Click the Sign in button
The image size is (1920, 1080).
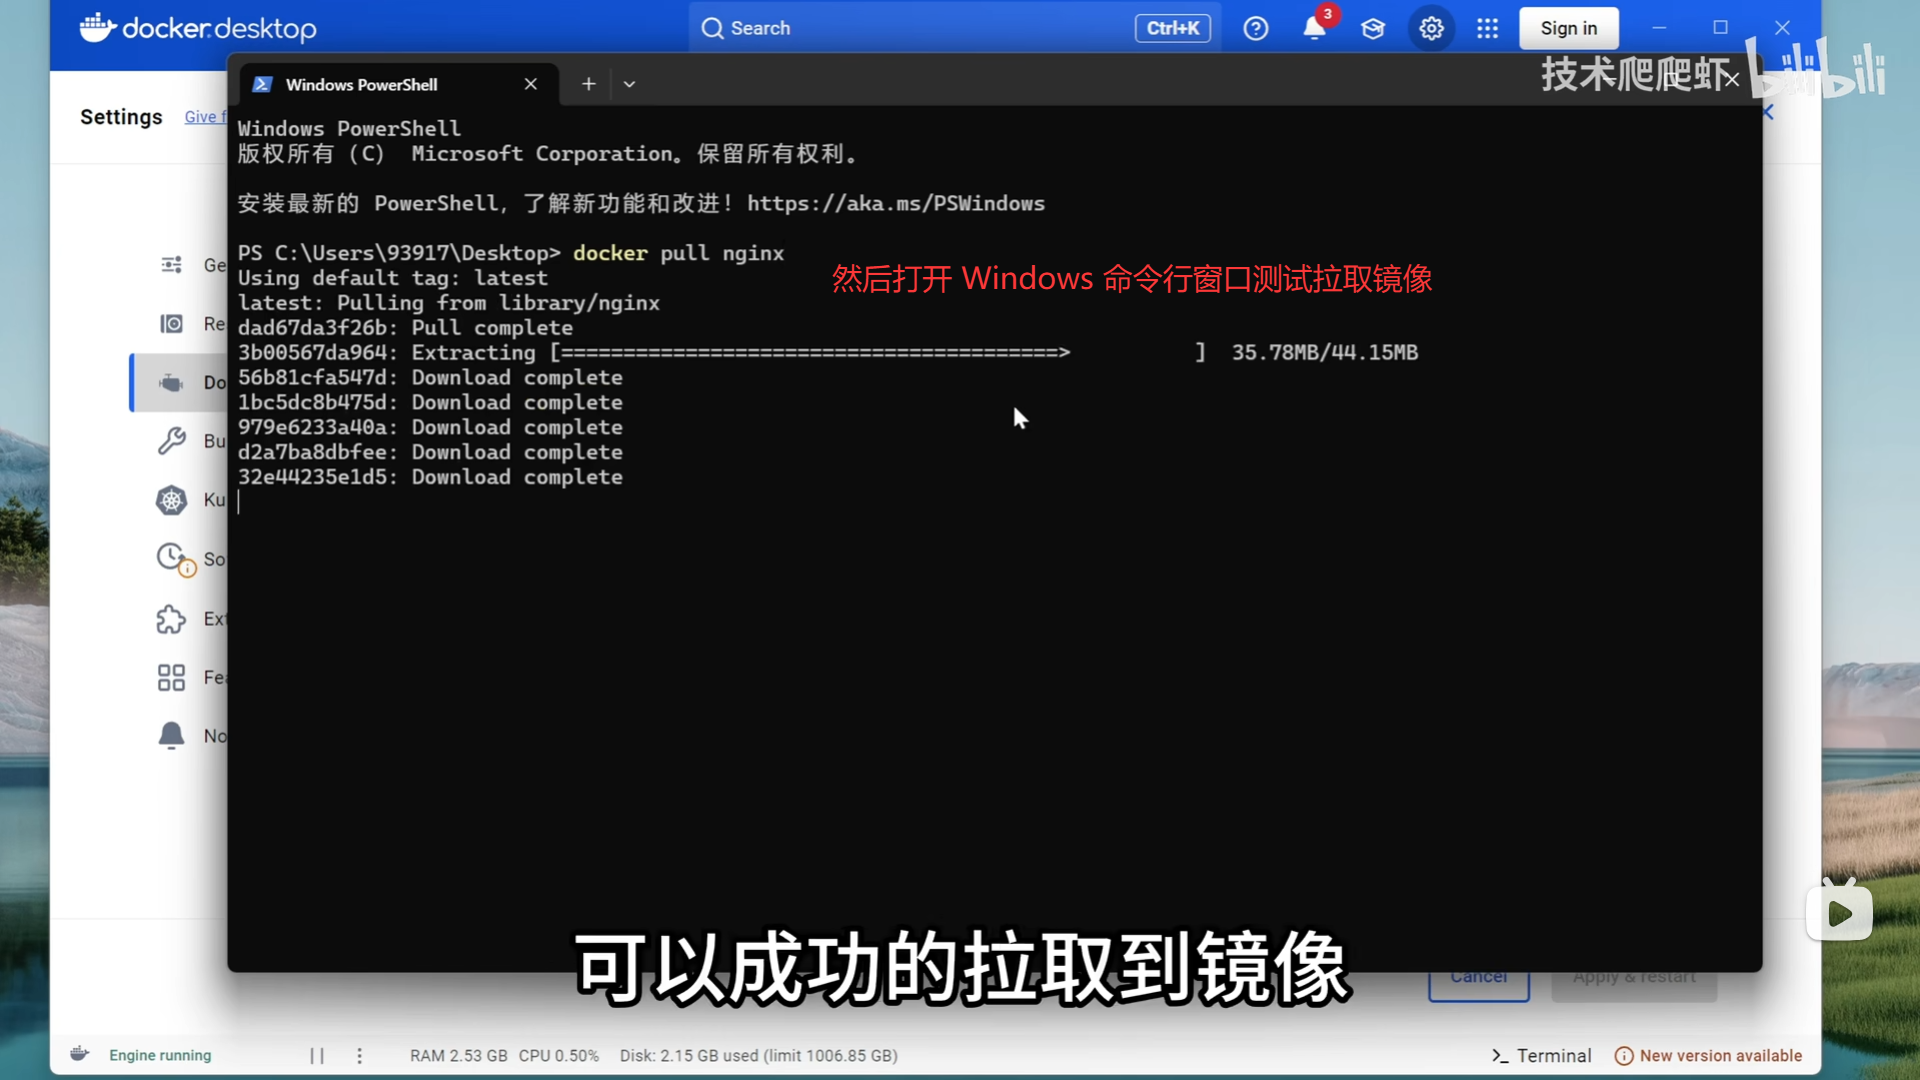click(1568, 28)
